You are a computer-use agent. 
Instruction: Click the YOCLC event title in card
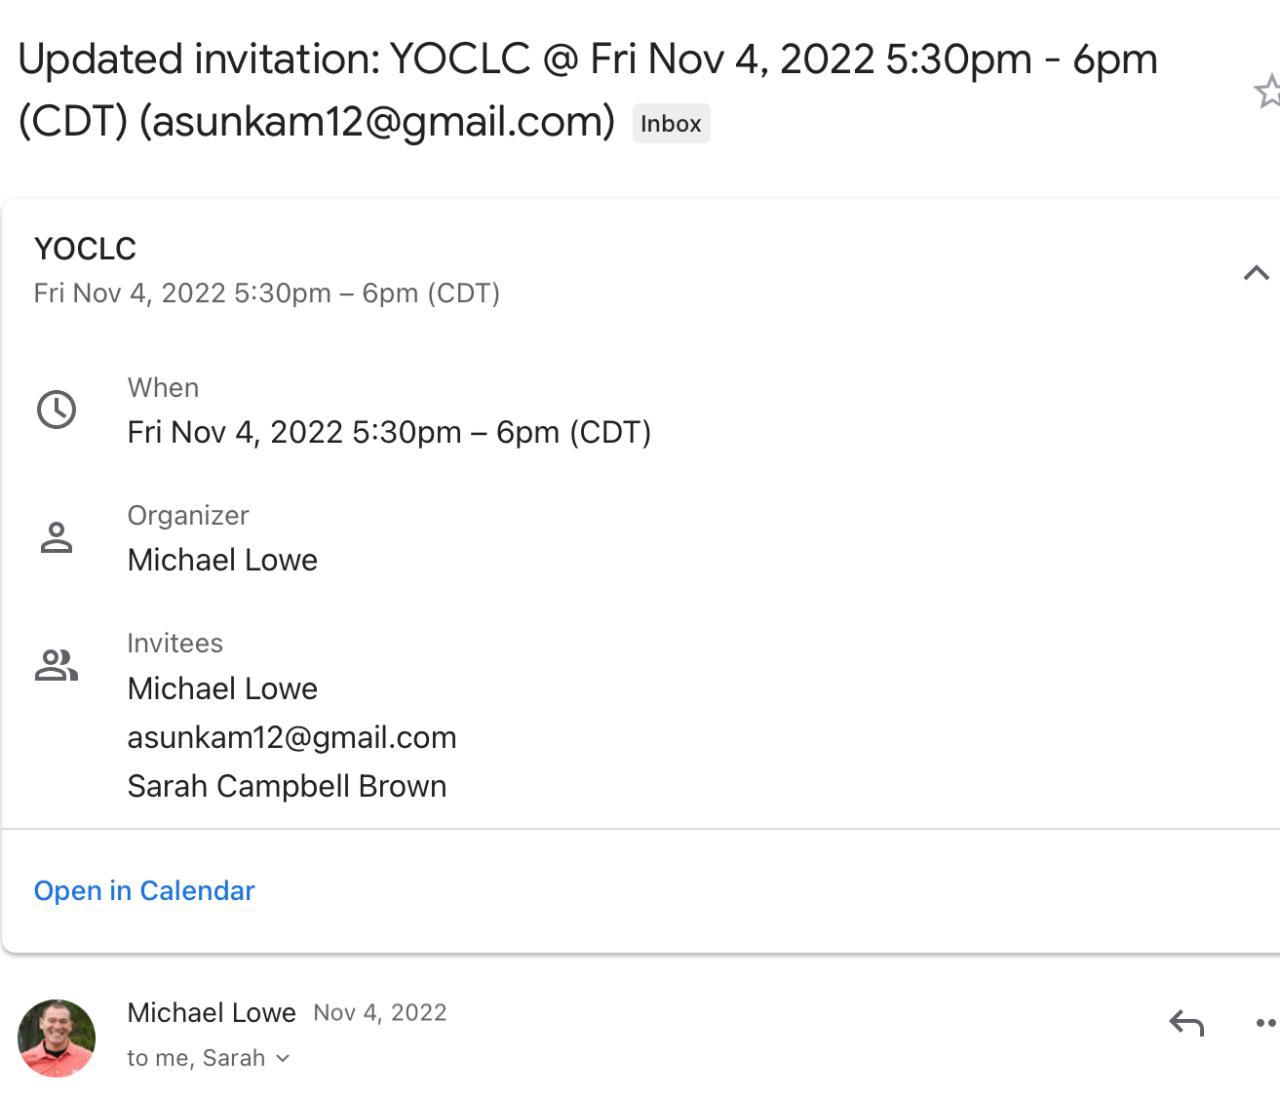(85, 248)
